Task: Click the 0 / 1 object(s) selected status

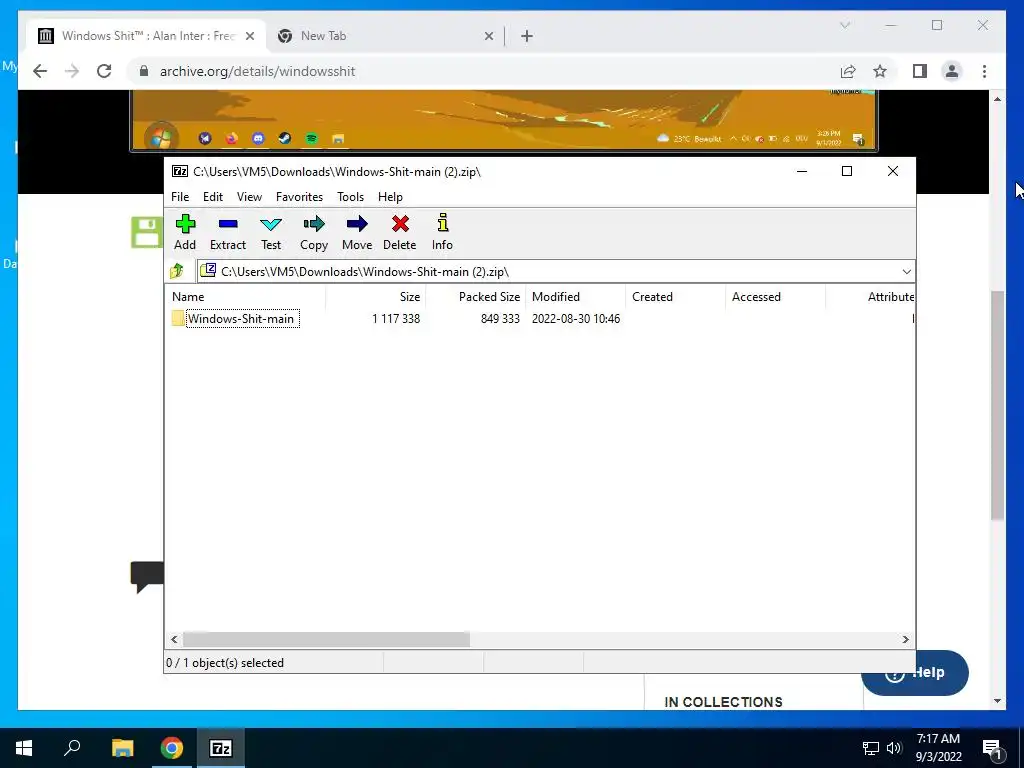Action: pos(225,663)
